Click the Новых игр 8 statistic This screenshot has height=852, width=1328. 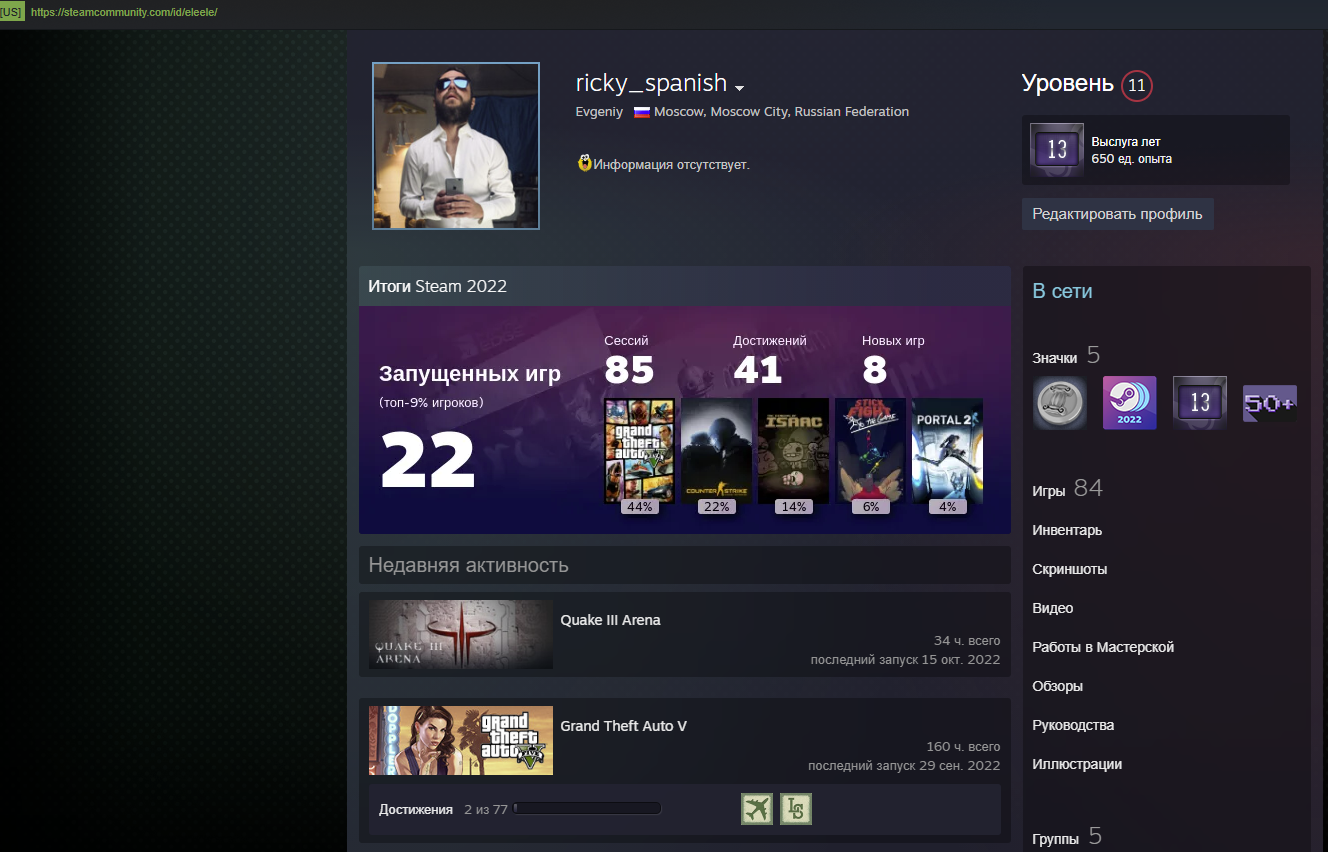(x=893, y=361)
